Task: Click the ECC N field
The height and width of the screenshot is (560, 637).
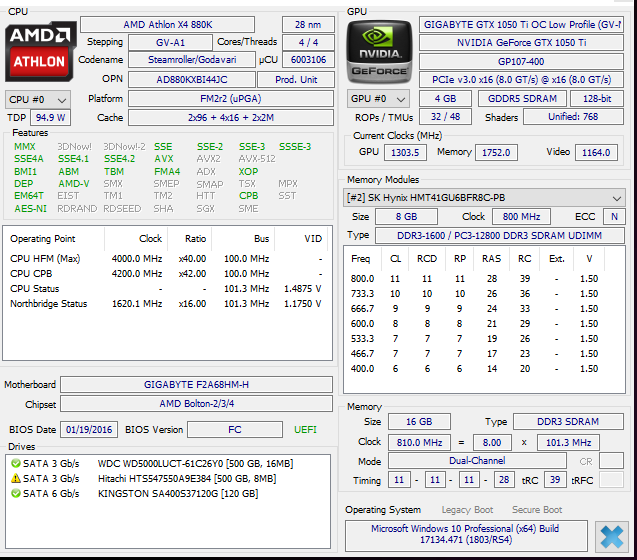Action: [614, 217]
